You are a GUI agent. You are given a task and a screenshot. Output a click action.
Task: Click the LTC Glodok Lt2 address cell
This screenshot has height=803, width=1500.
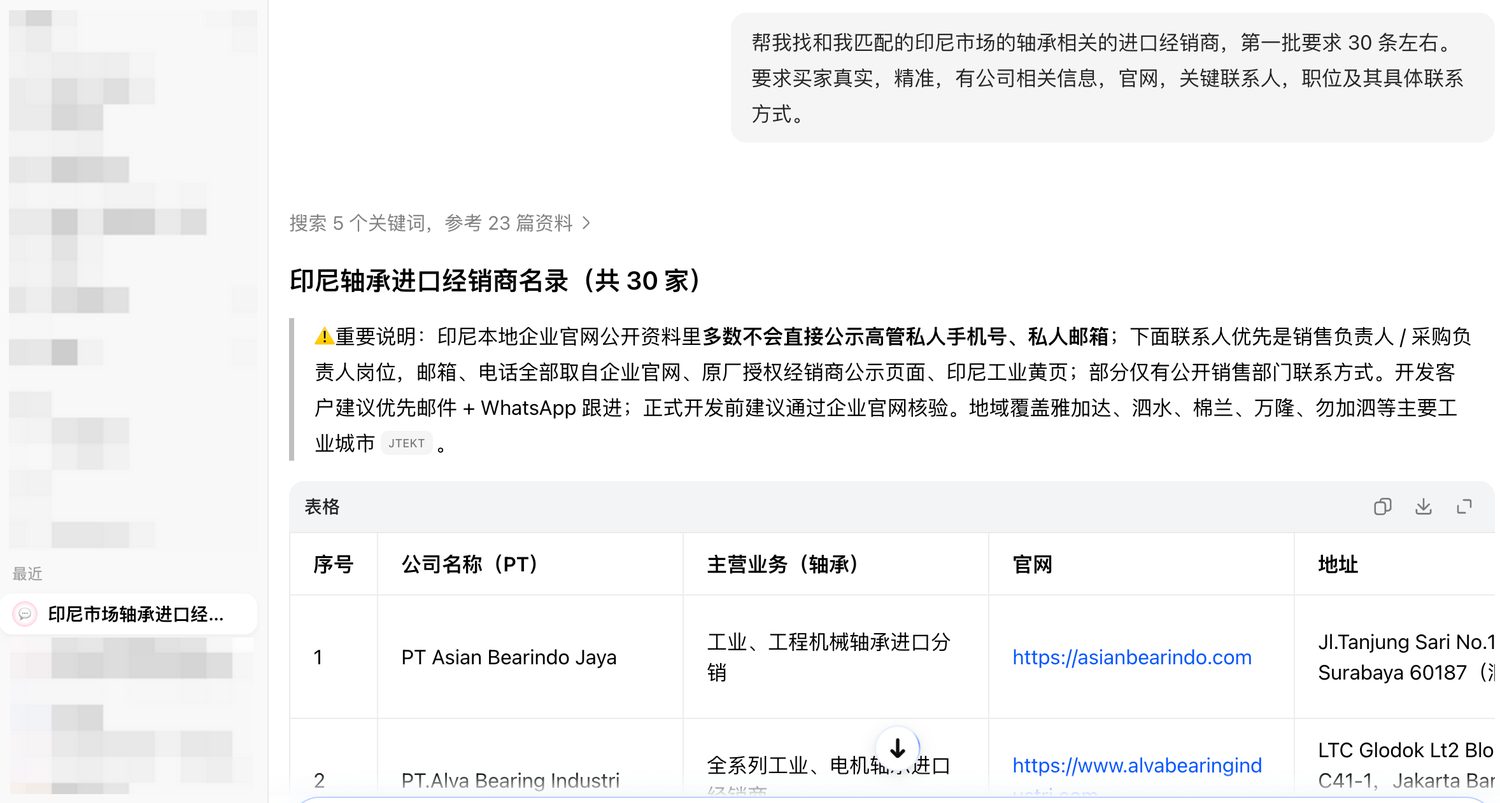[1397, 761]
